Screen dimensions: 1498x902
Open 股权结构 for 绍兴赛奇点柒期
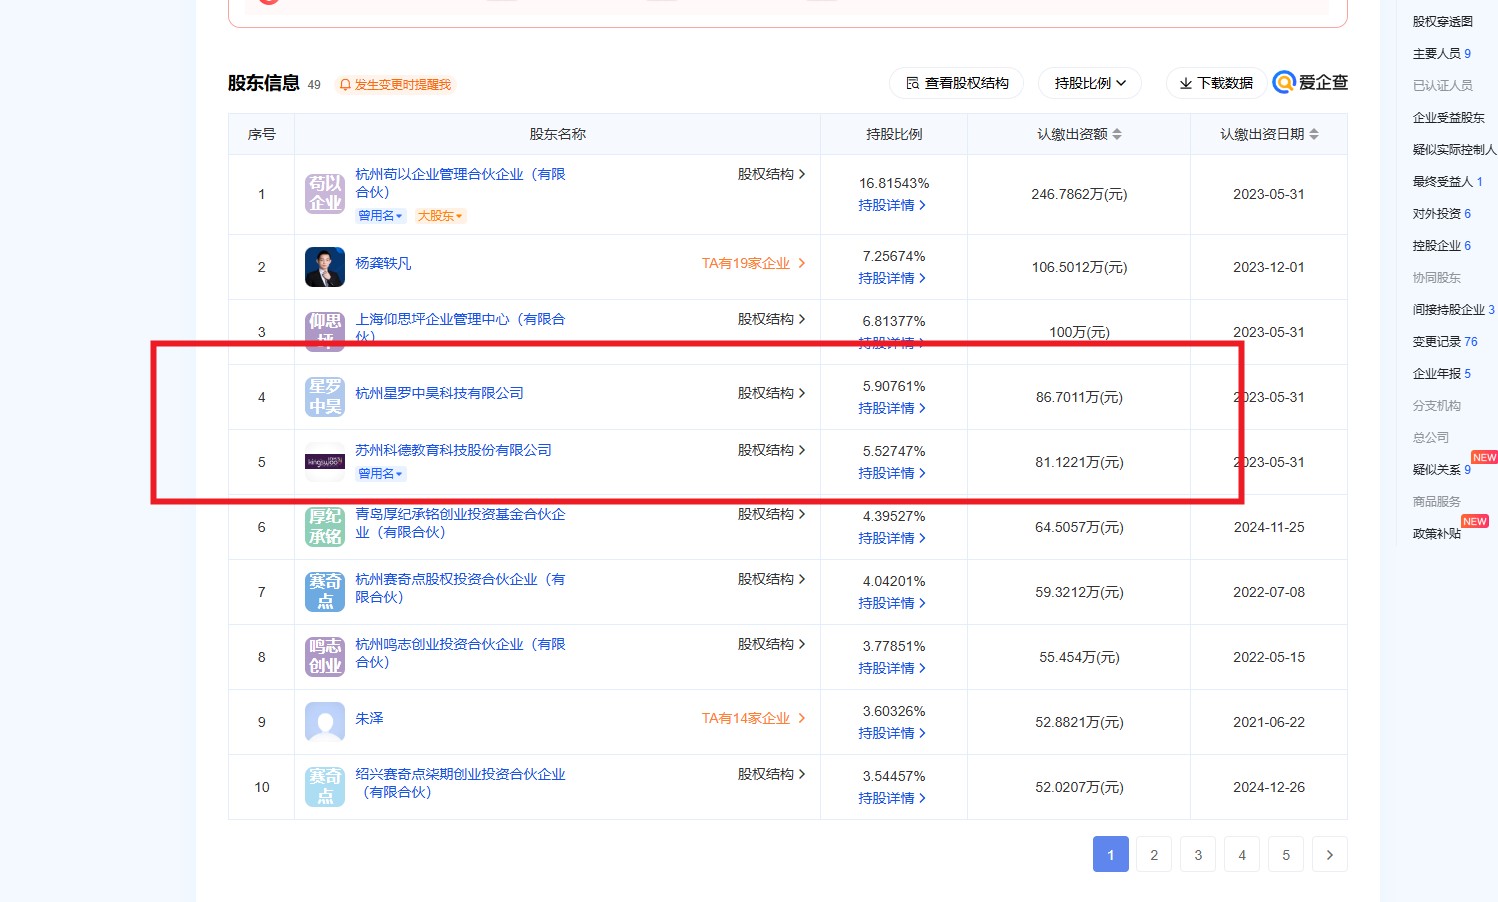pyautogui.click(x=772, y=774)
